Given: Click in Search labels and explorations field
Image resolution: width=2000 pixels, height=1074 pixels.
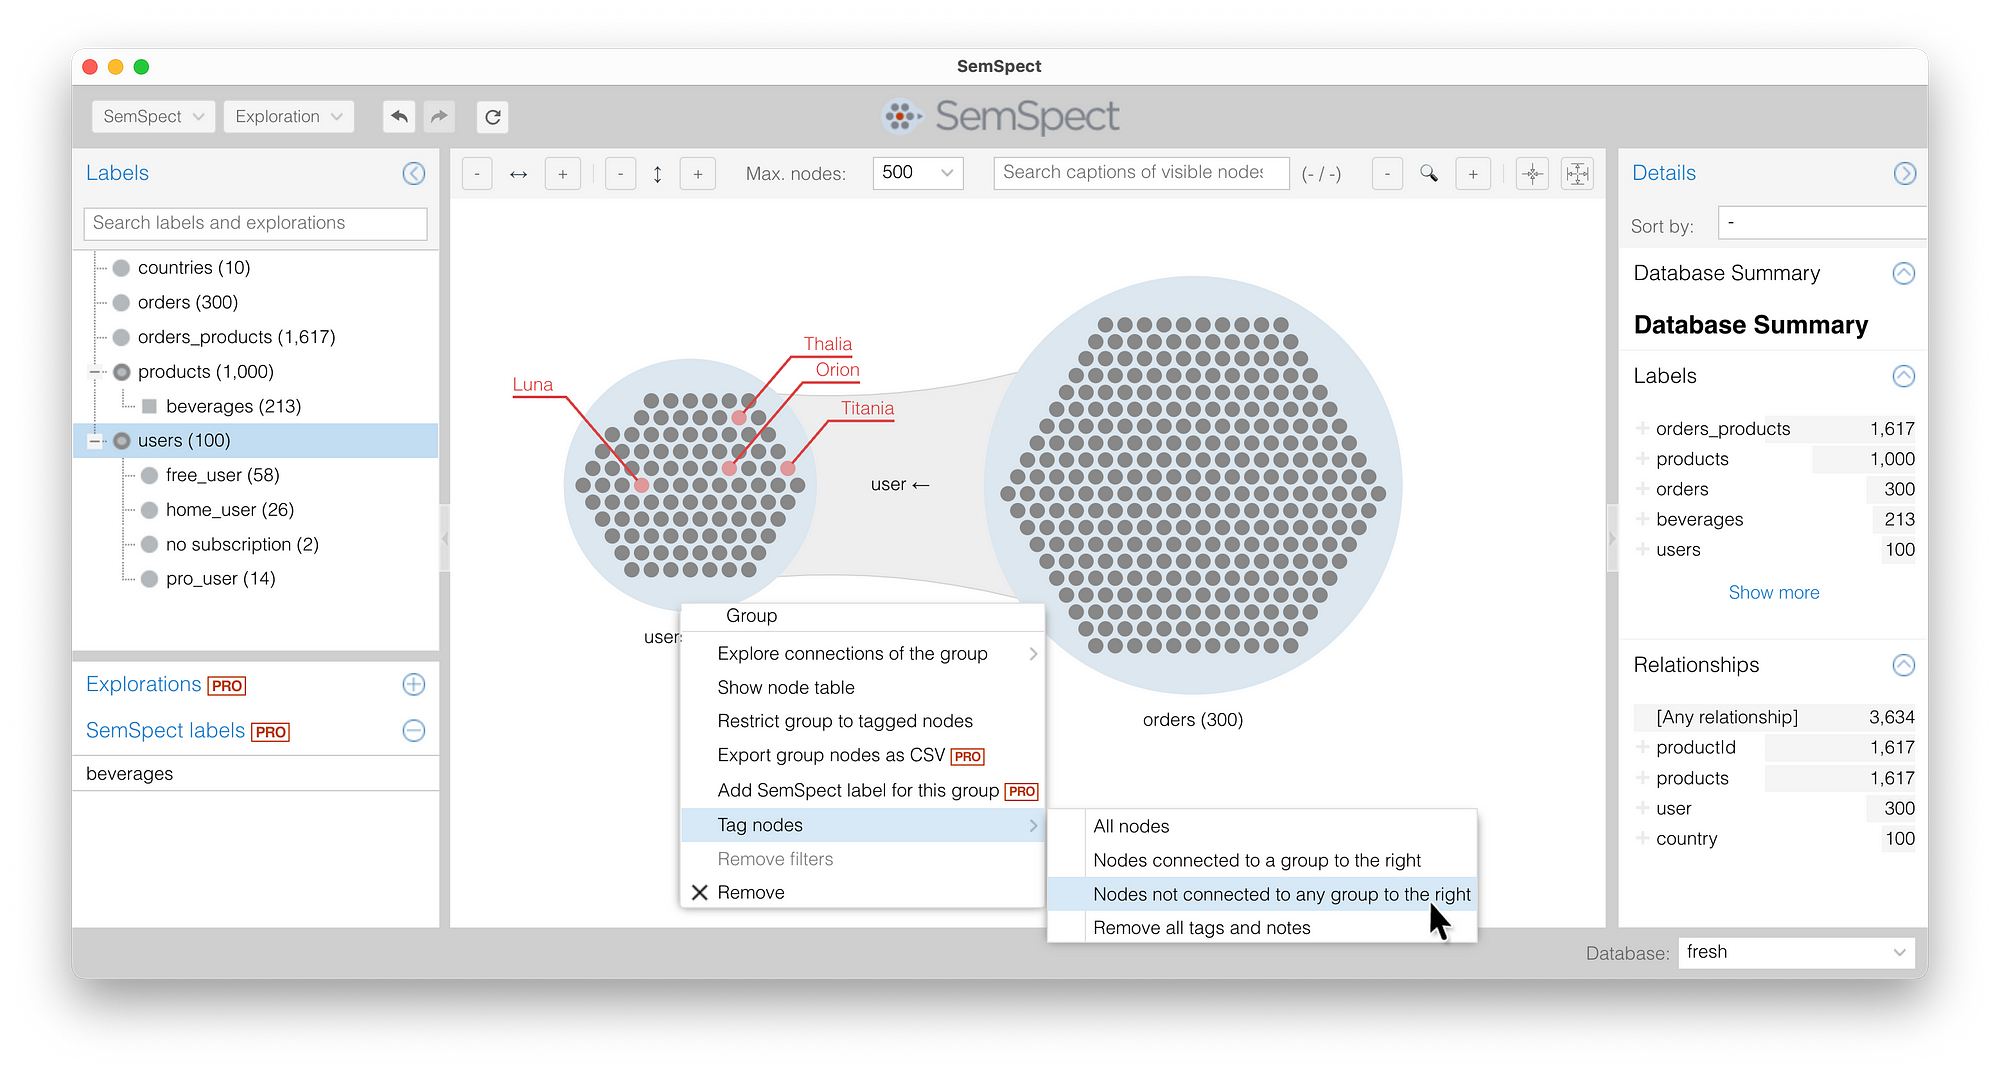Looking at the screenshot, I should 256,223.
